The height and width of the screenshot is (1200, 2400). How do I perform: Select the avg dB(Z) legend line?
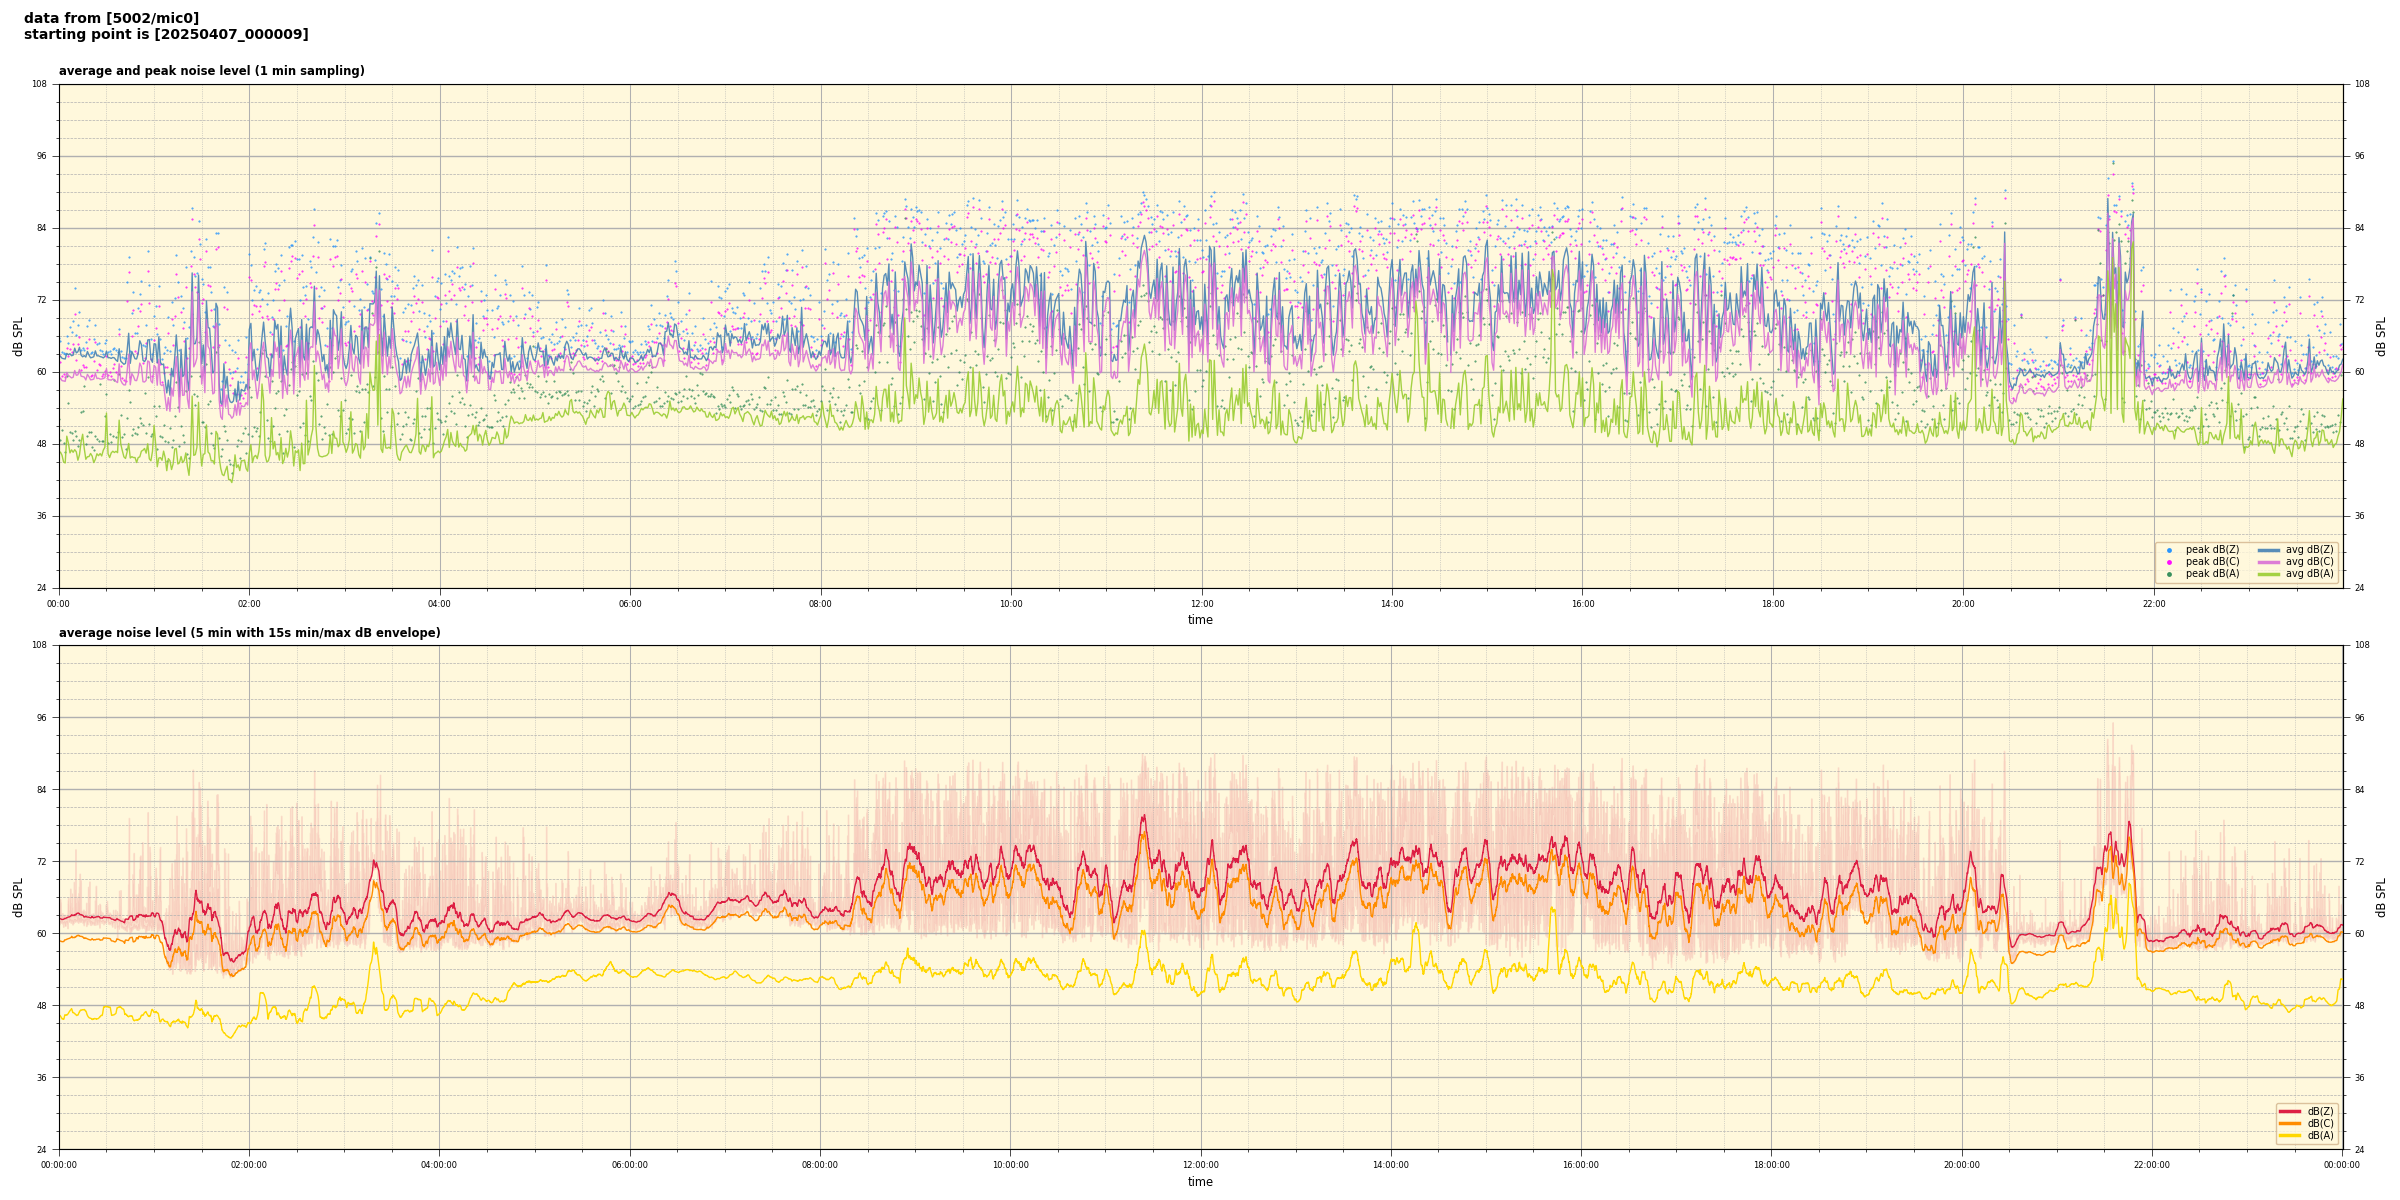[x=2269, y=550]
